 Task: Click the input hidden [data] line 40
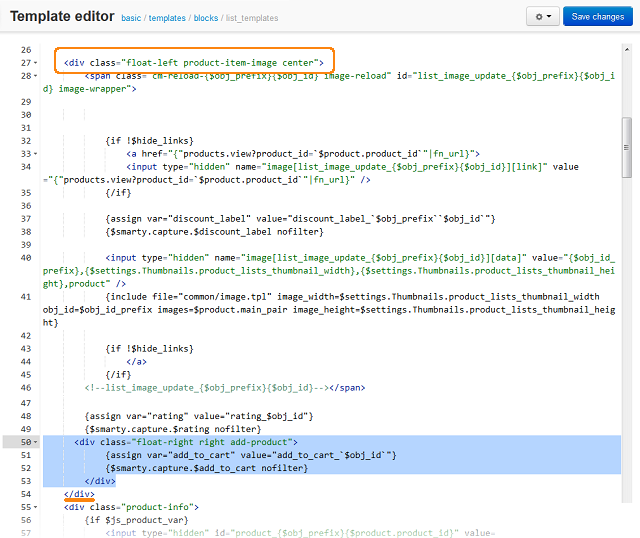tap(329, 271)
